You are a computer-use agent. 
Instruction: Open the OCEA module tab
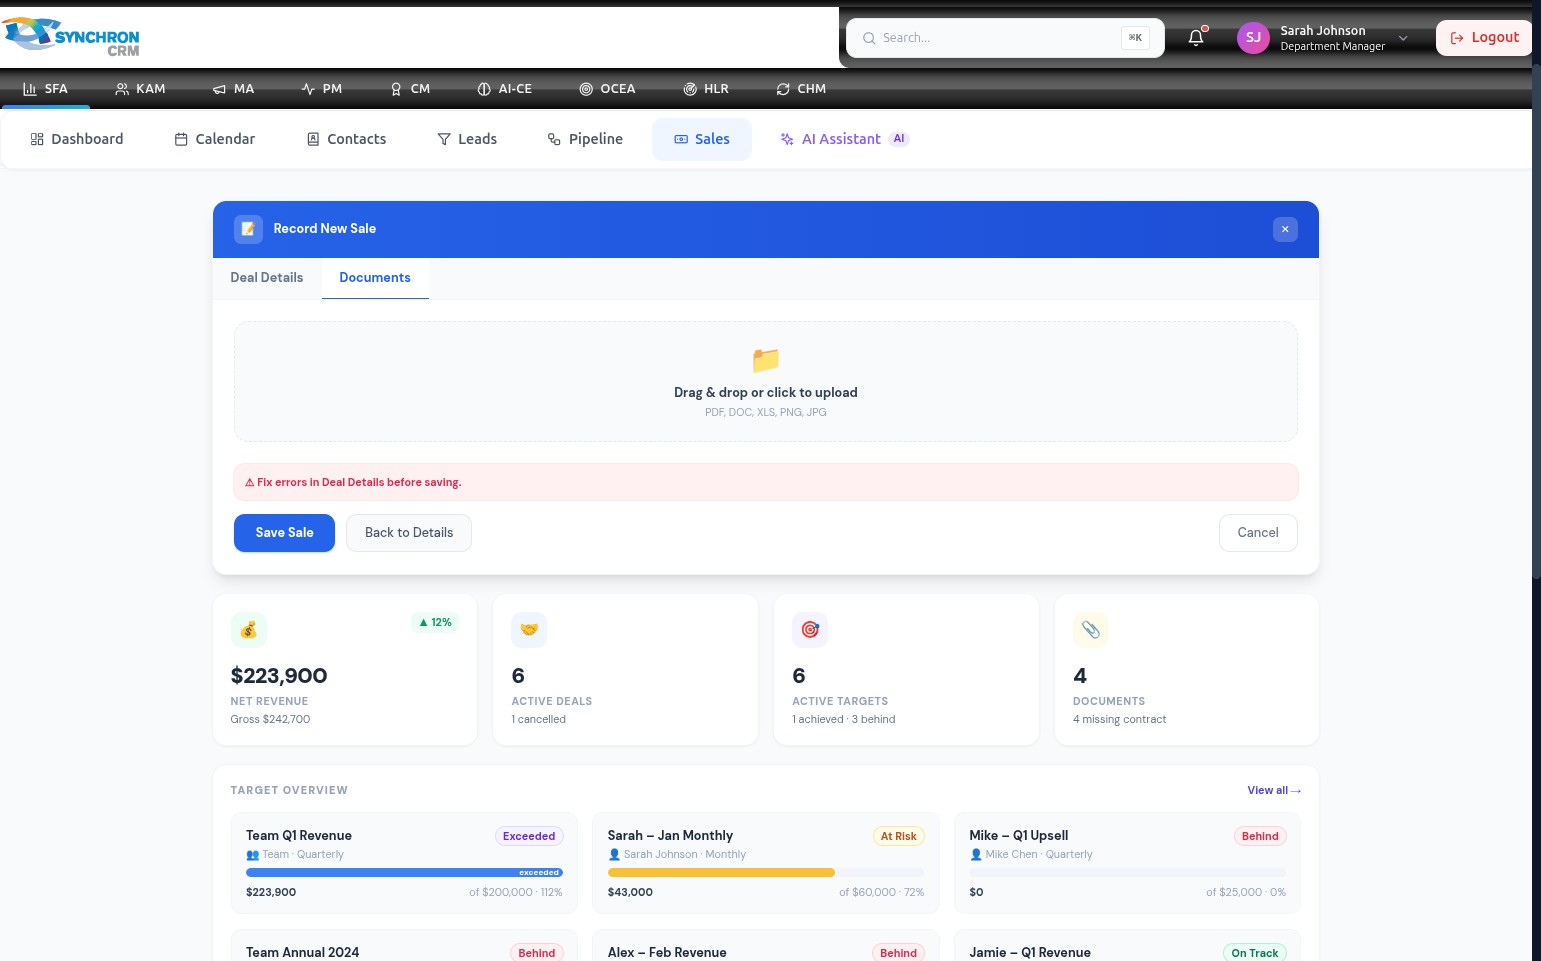click(607, 89)
